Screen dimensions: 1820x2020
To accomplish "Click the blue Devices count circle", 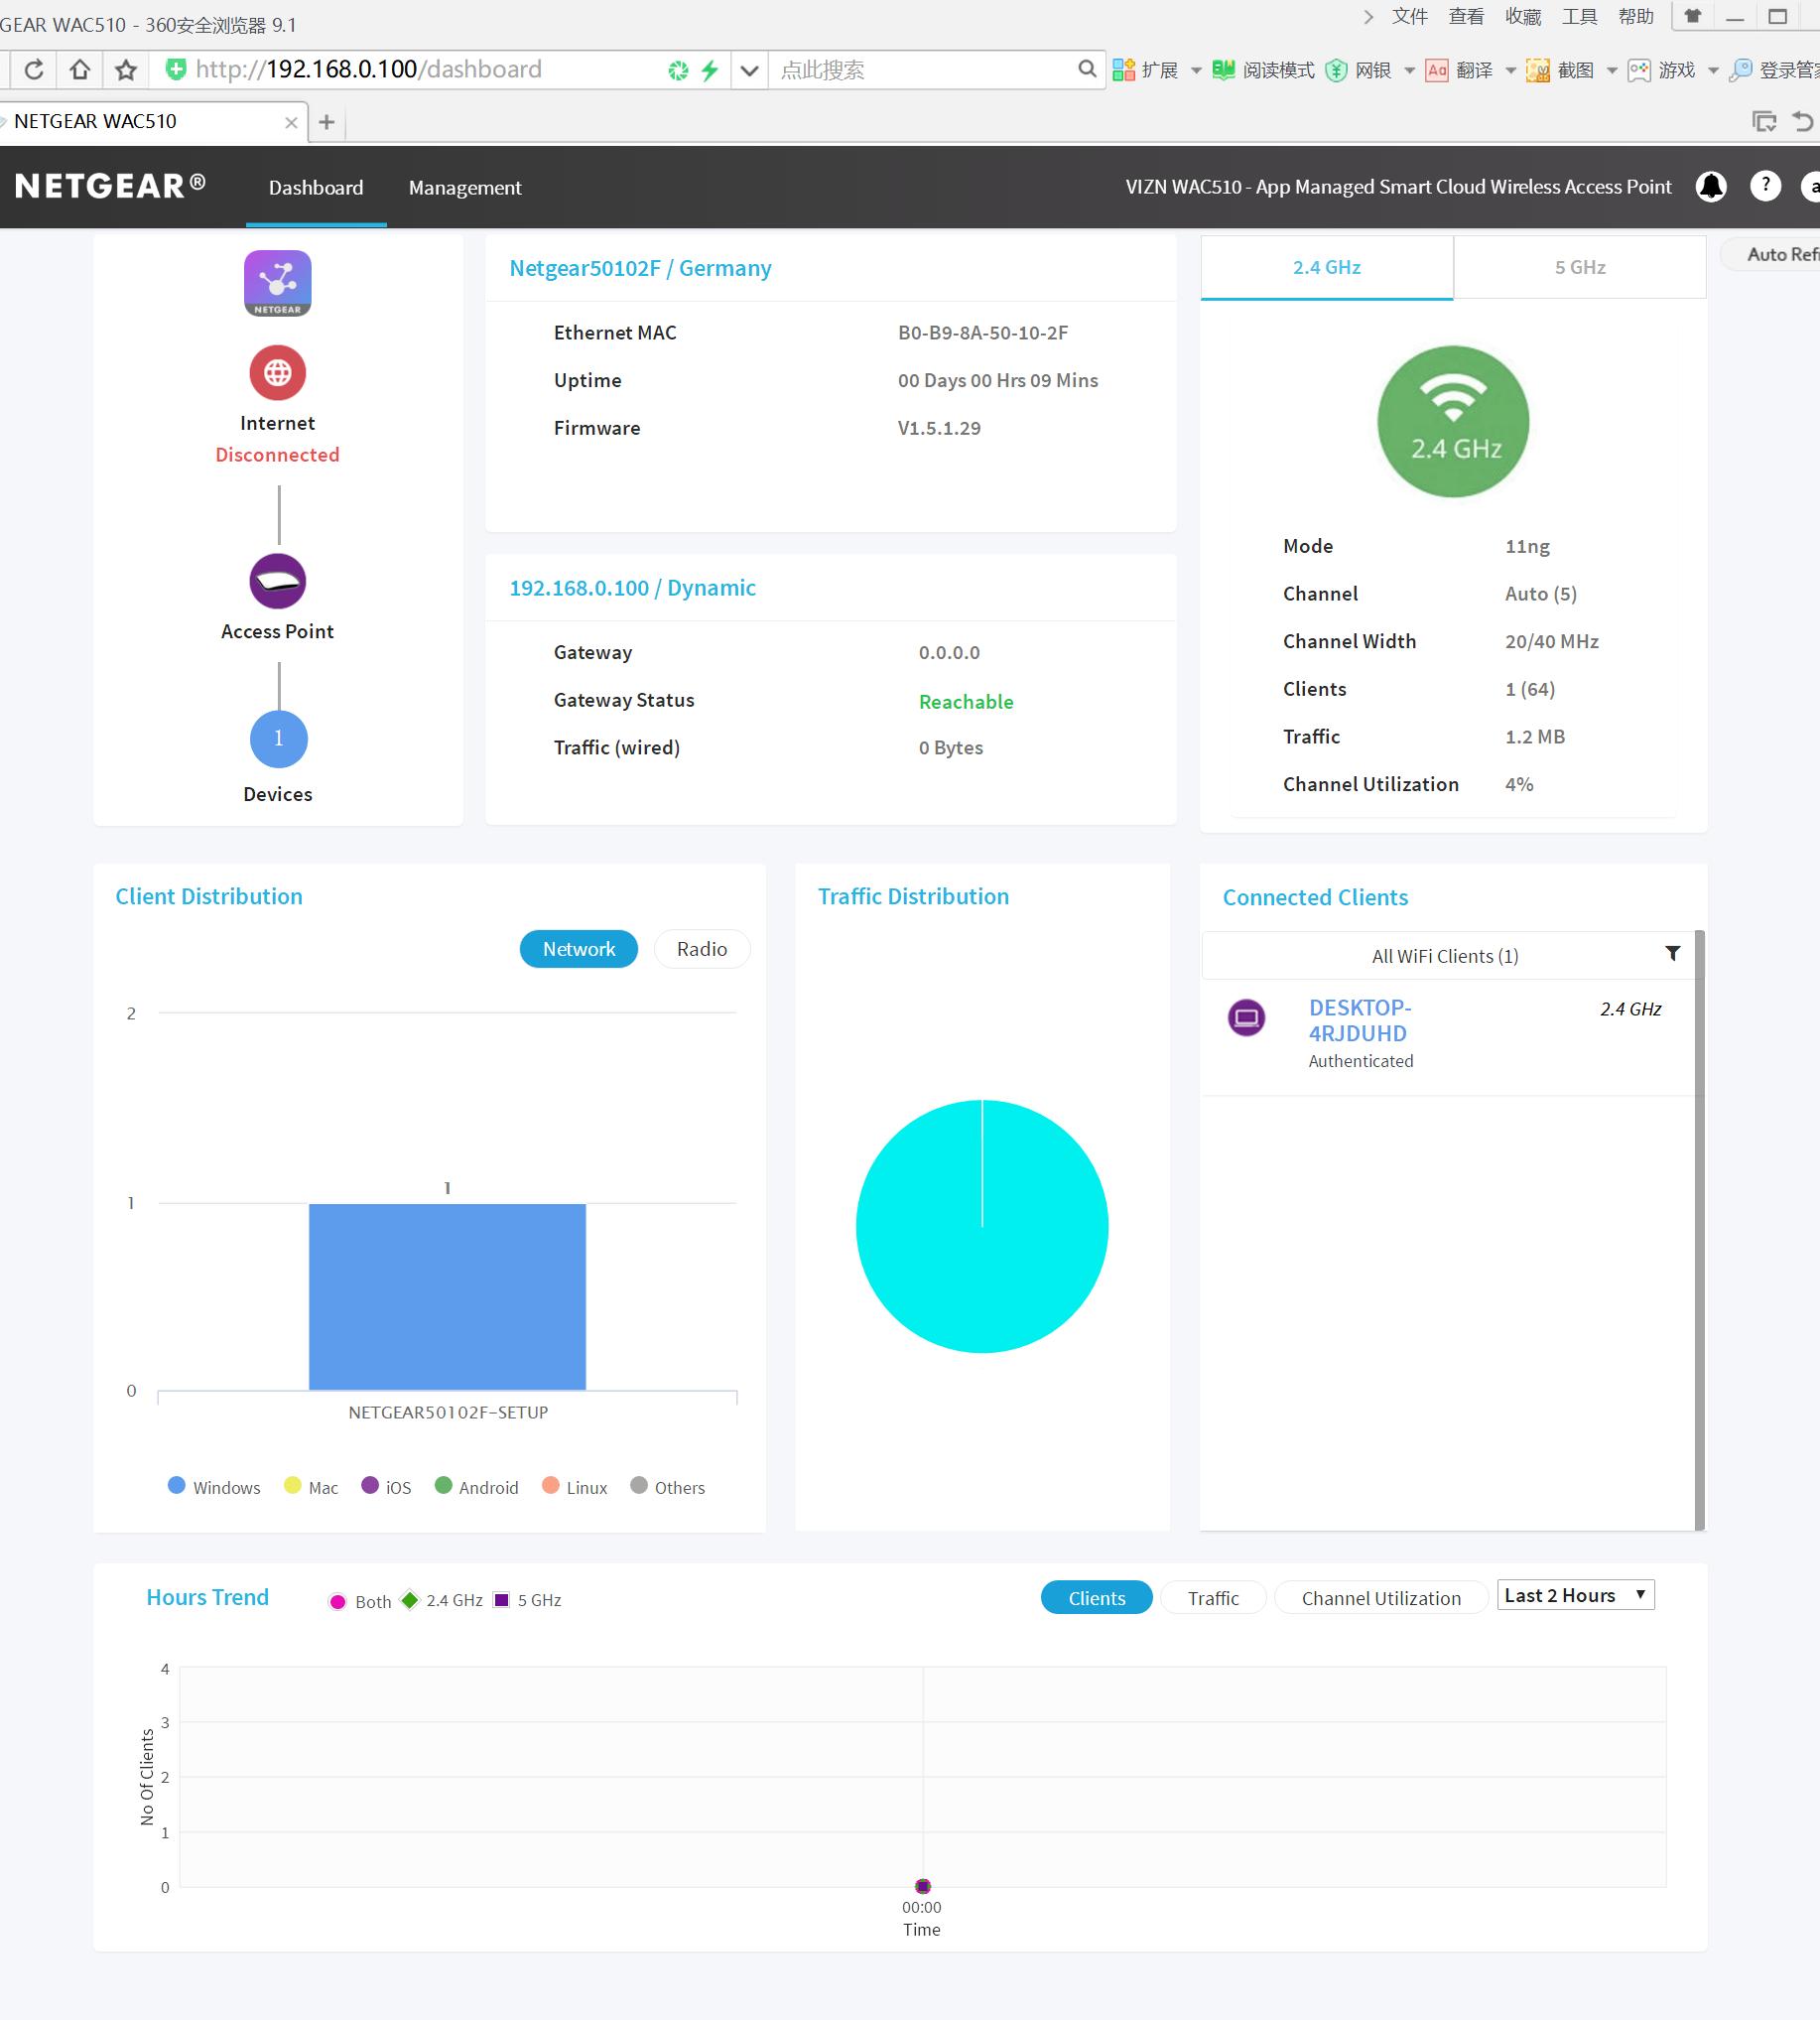I will [x=279, y=739].
